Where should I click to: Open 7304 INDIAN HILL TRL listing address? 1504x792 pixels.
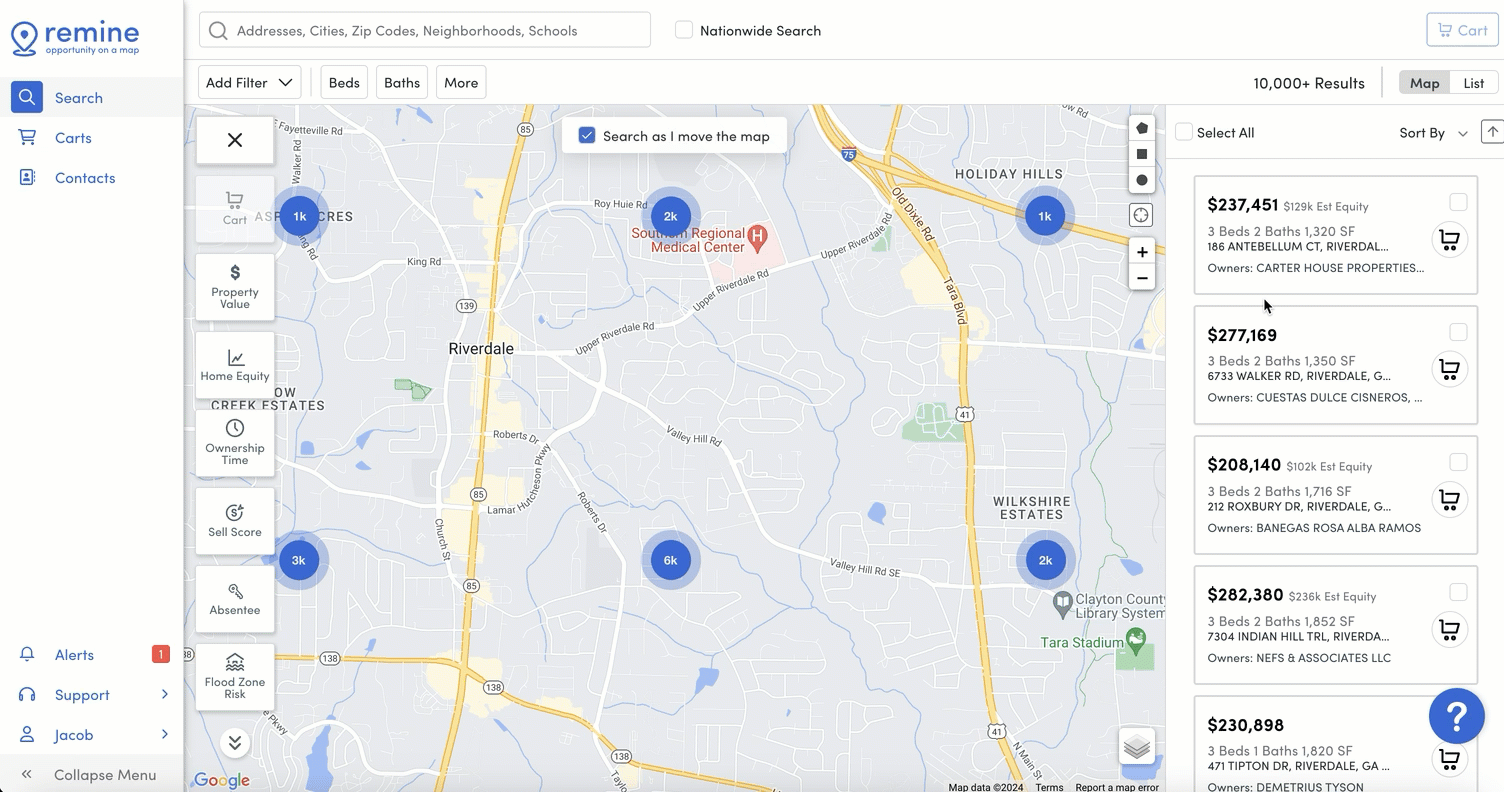[1298, 636]
